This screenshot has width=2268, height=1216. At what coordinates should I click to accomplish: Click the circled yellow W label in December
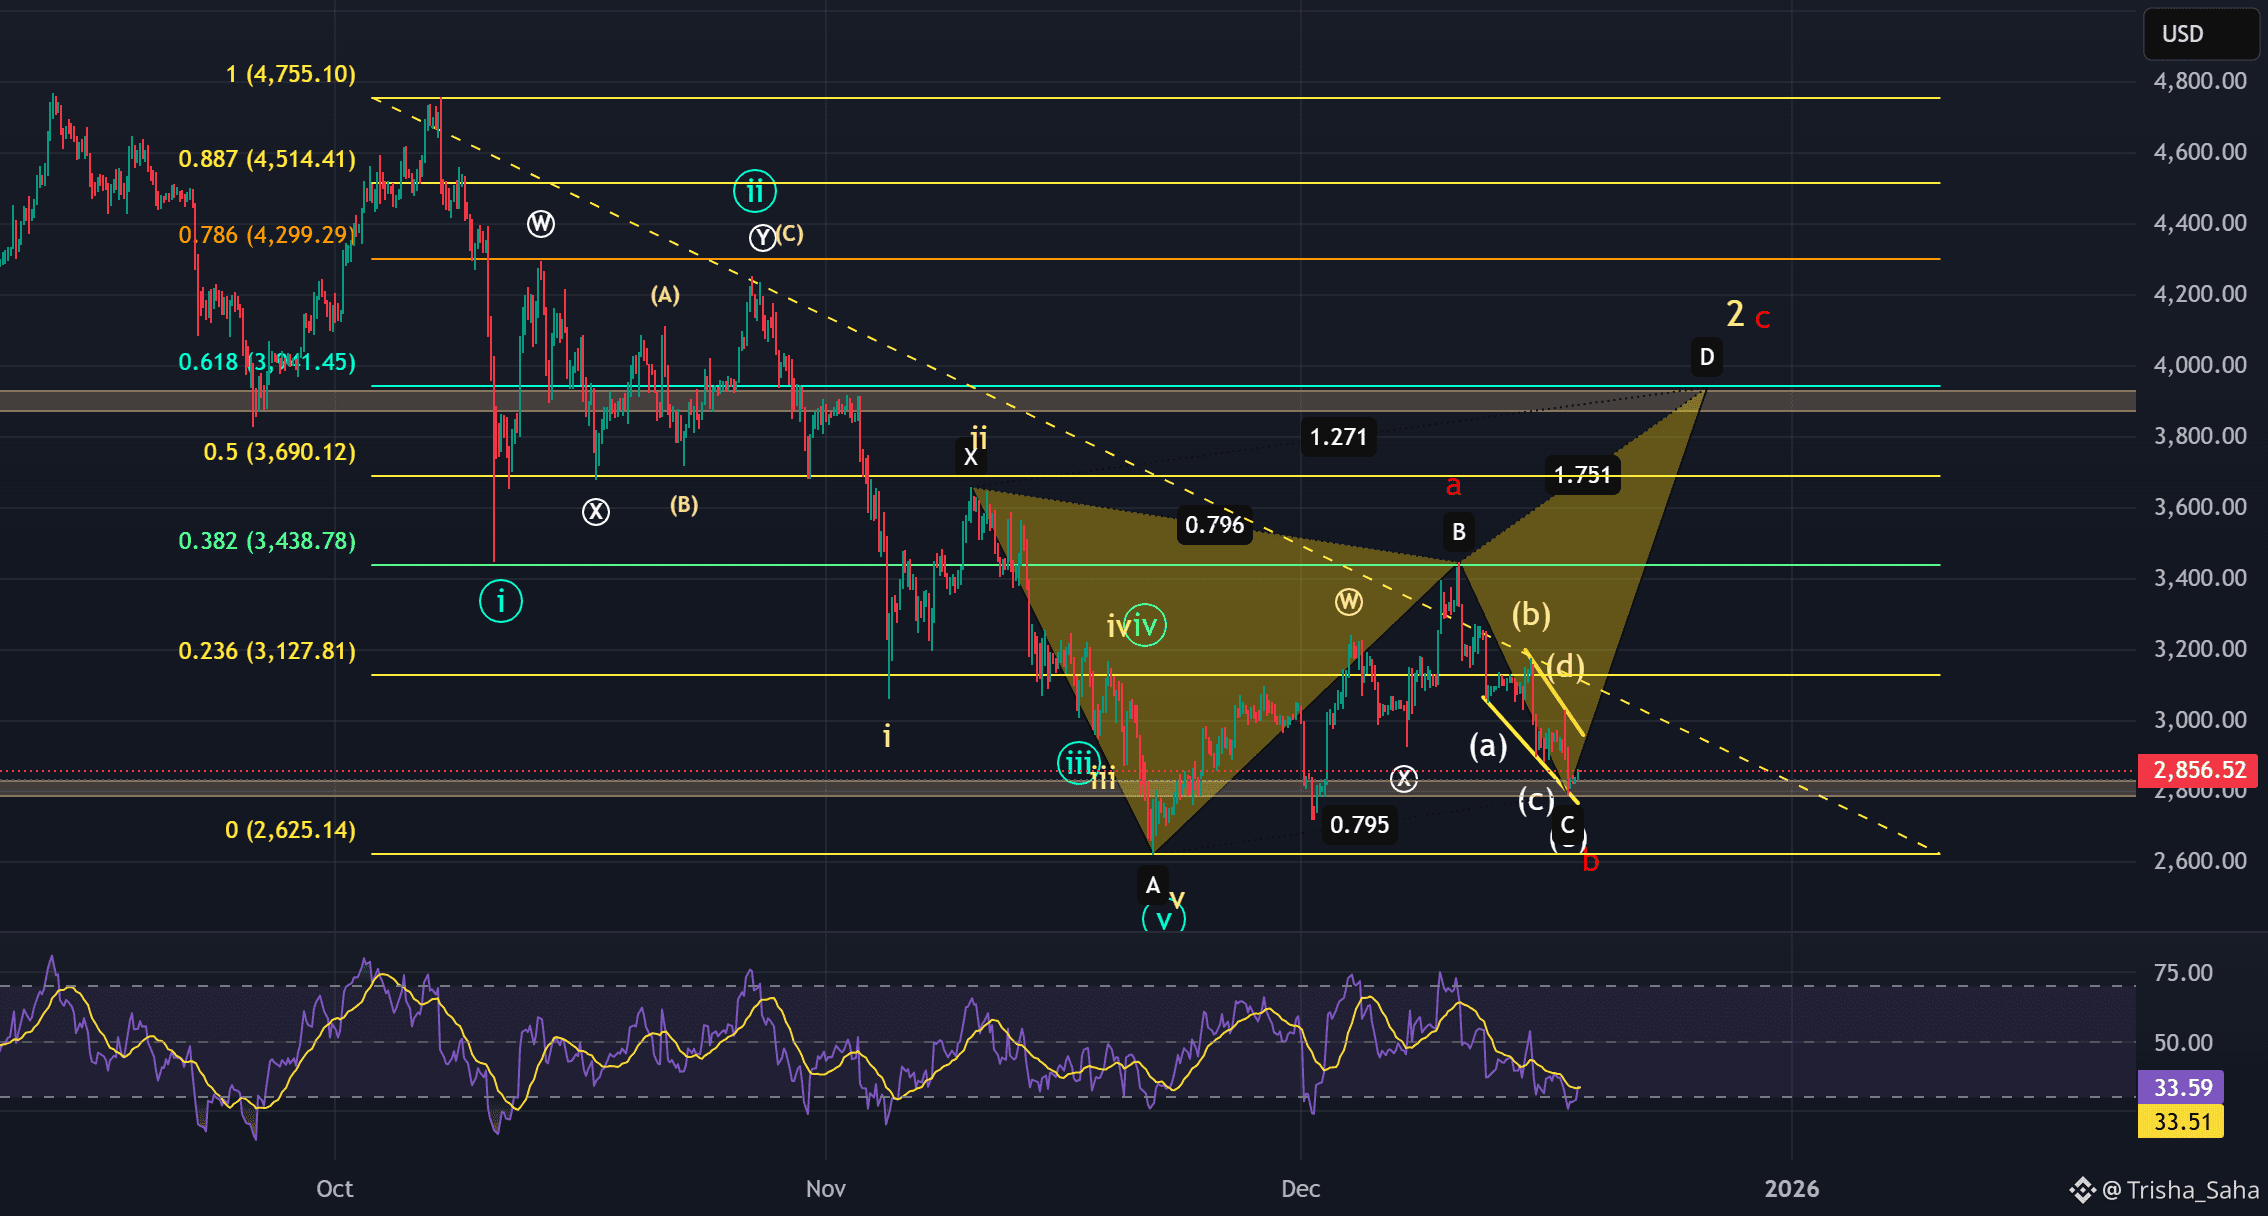pos(1348,602)
